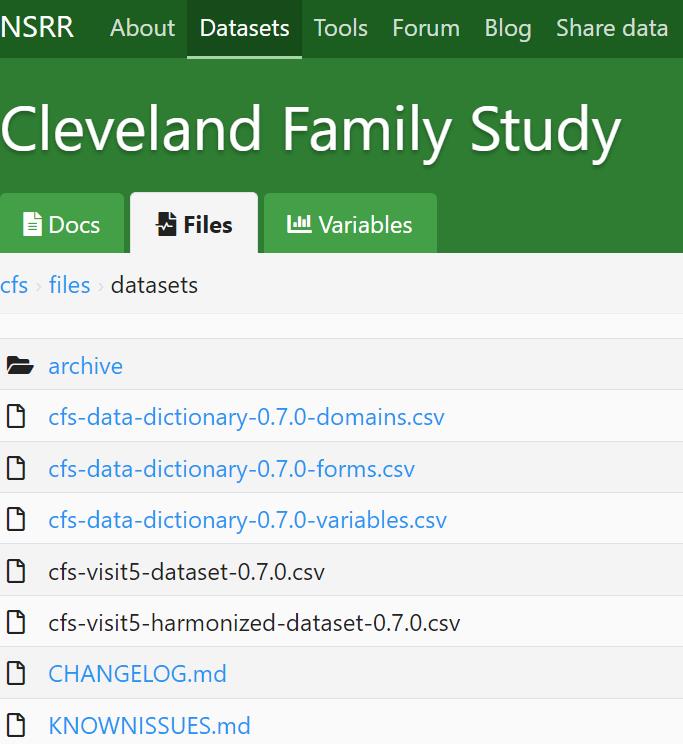Go to files breadcrumb link

pos(69,285)
